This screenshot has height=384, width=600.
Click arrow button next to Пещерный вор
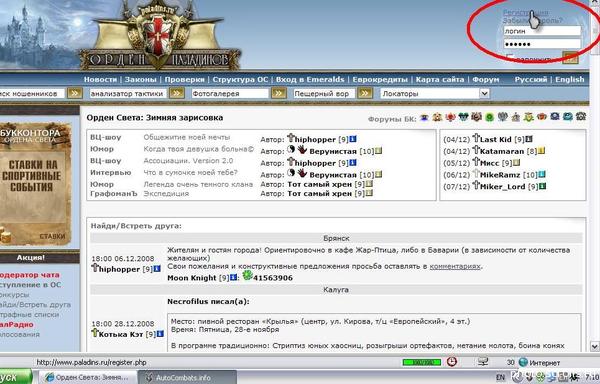(365, 93)
